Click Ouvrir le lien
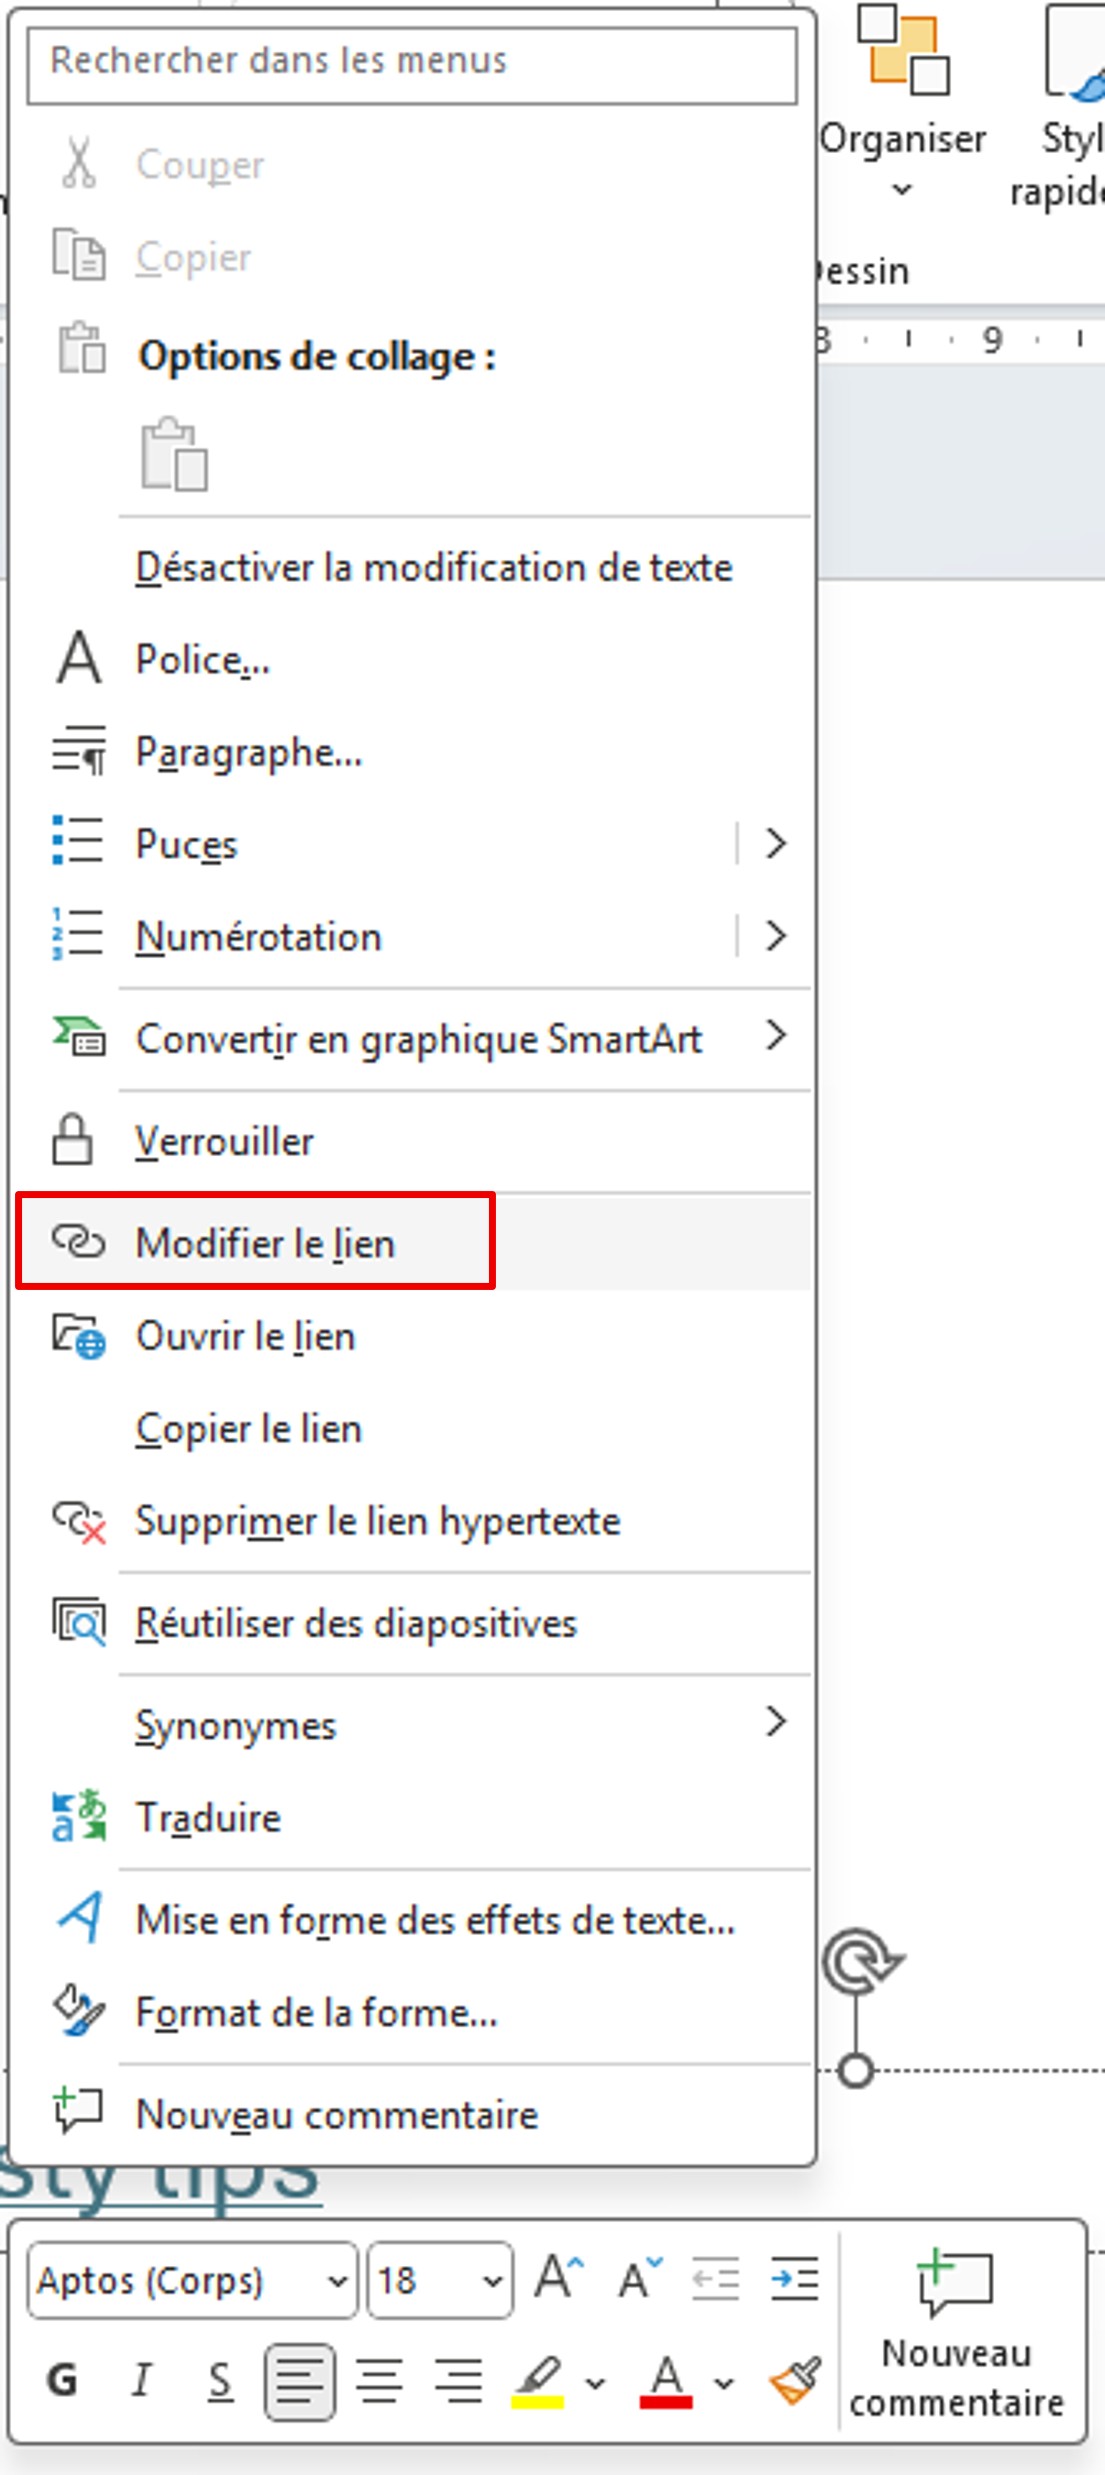 [x=248, y=1336]
